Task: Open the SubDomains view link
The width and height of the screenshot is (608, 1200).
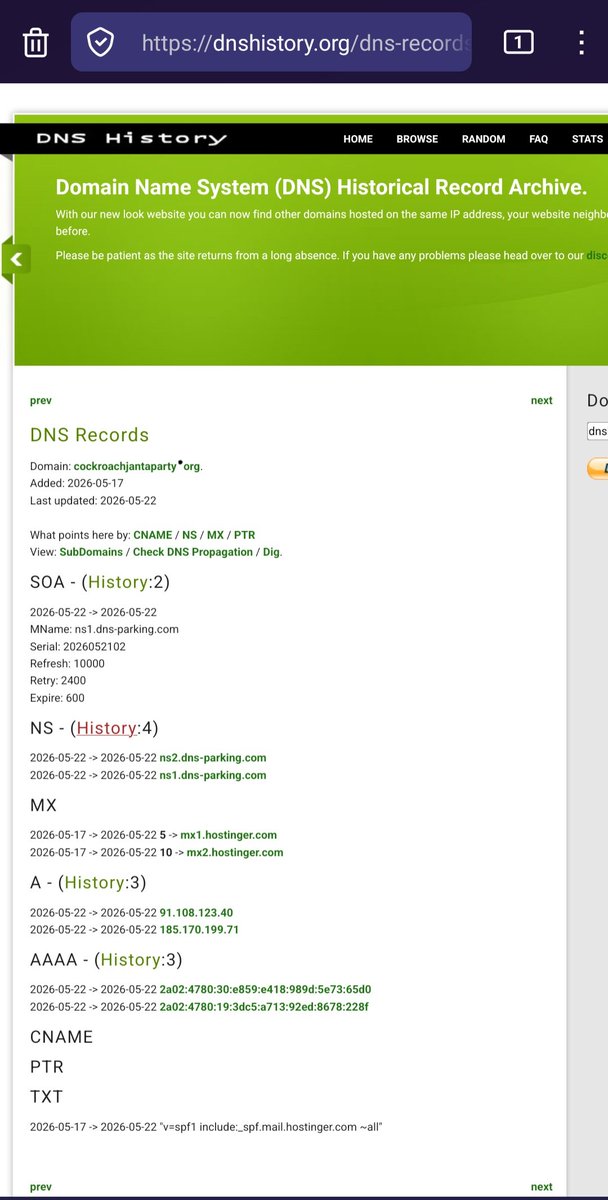Action: (91, 552)
